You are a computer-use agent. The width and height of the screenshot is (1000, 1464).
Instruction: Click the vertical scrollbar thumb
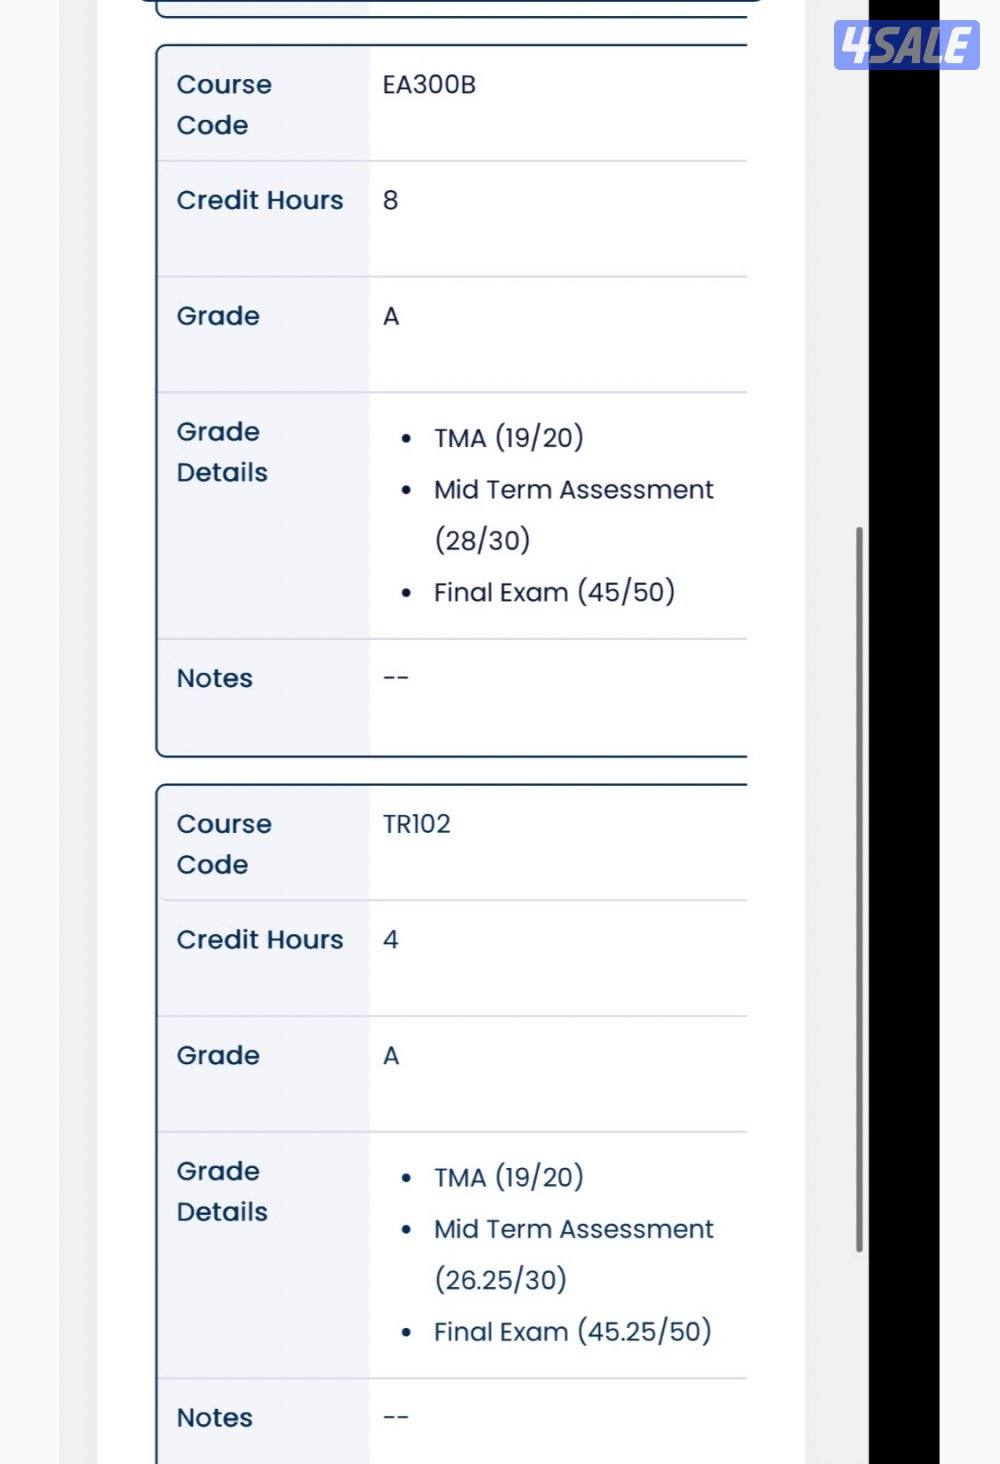point(859,889)
